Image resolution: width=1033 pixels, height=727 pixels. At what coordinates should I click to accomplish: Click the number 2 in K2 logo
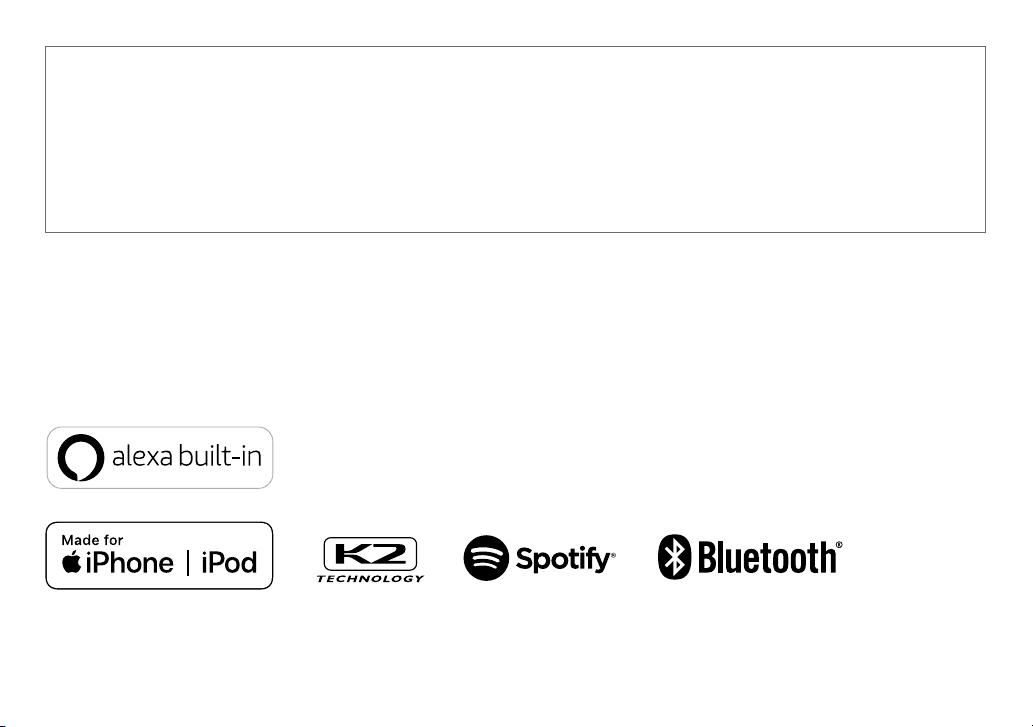click(393, 554)
